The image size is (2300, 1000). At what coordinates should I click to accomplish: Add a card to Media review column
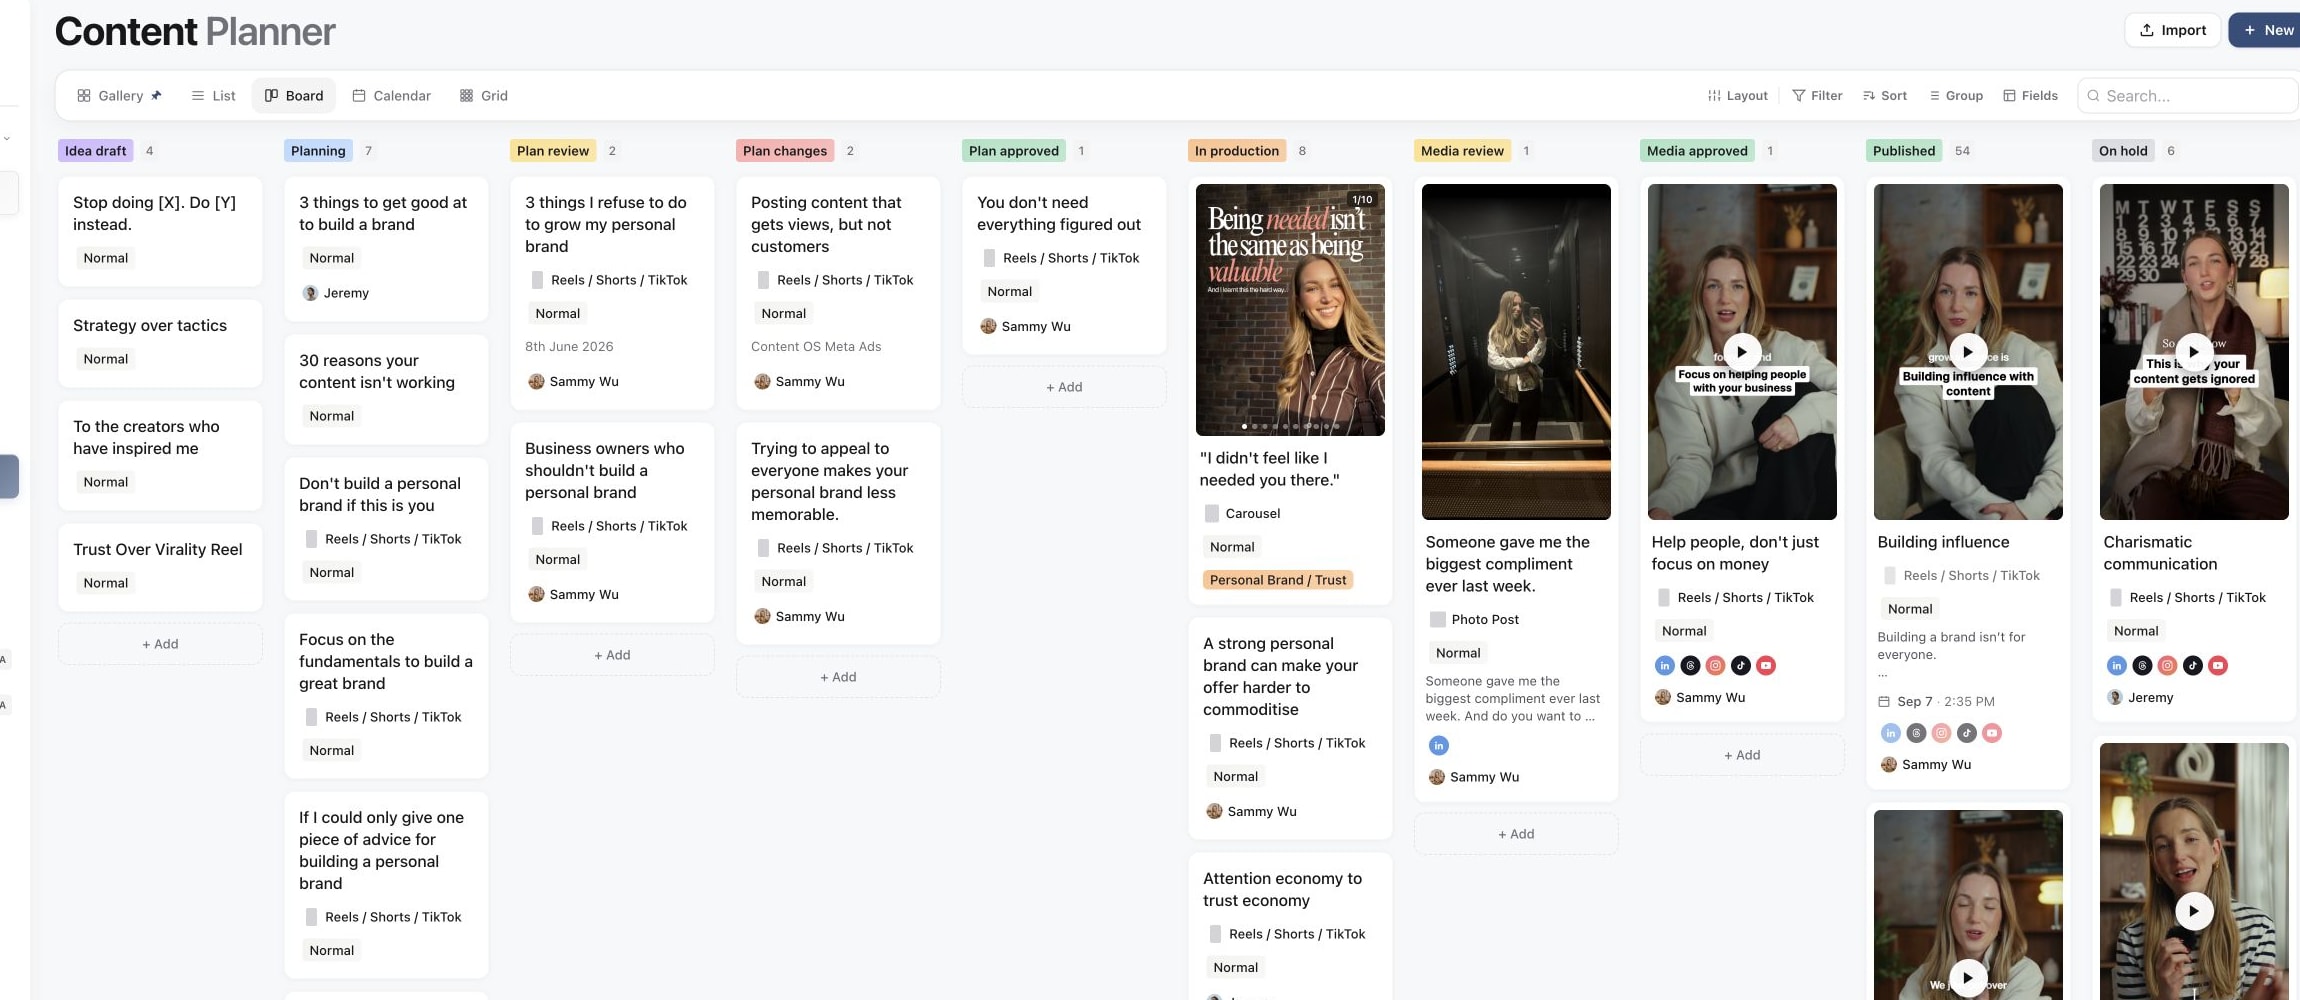click(x=1516, y=834)
